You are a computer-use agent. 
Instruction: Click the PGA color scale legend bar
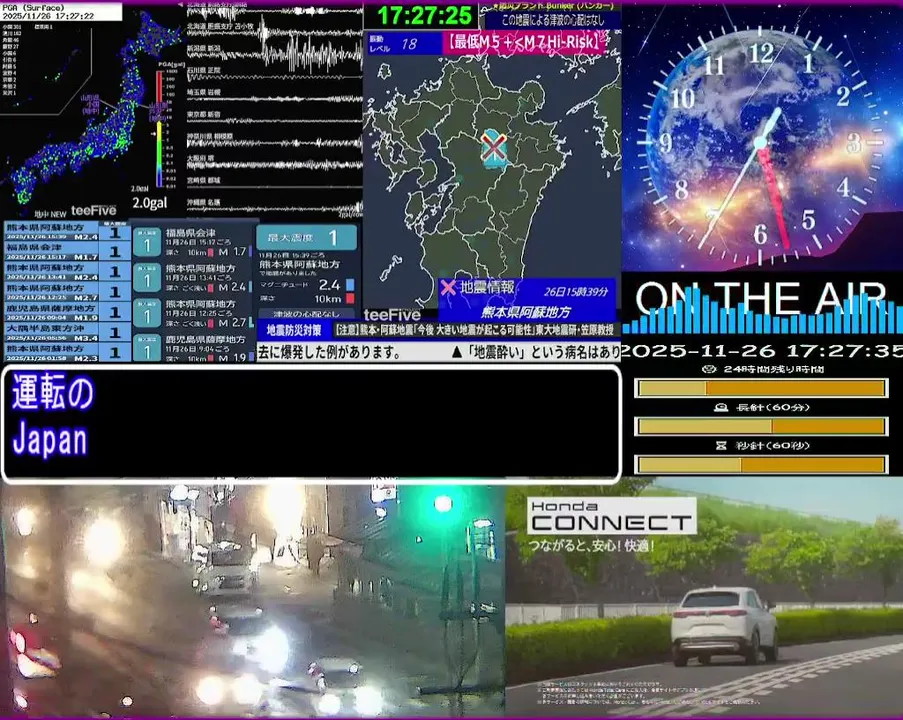[x=159, y=128]
